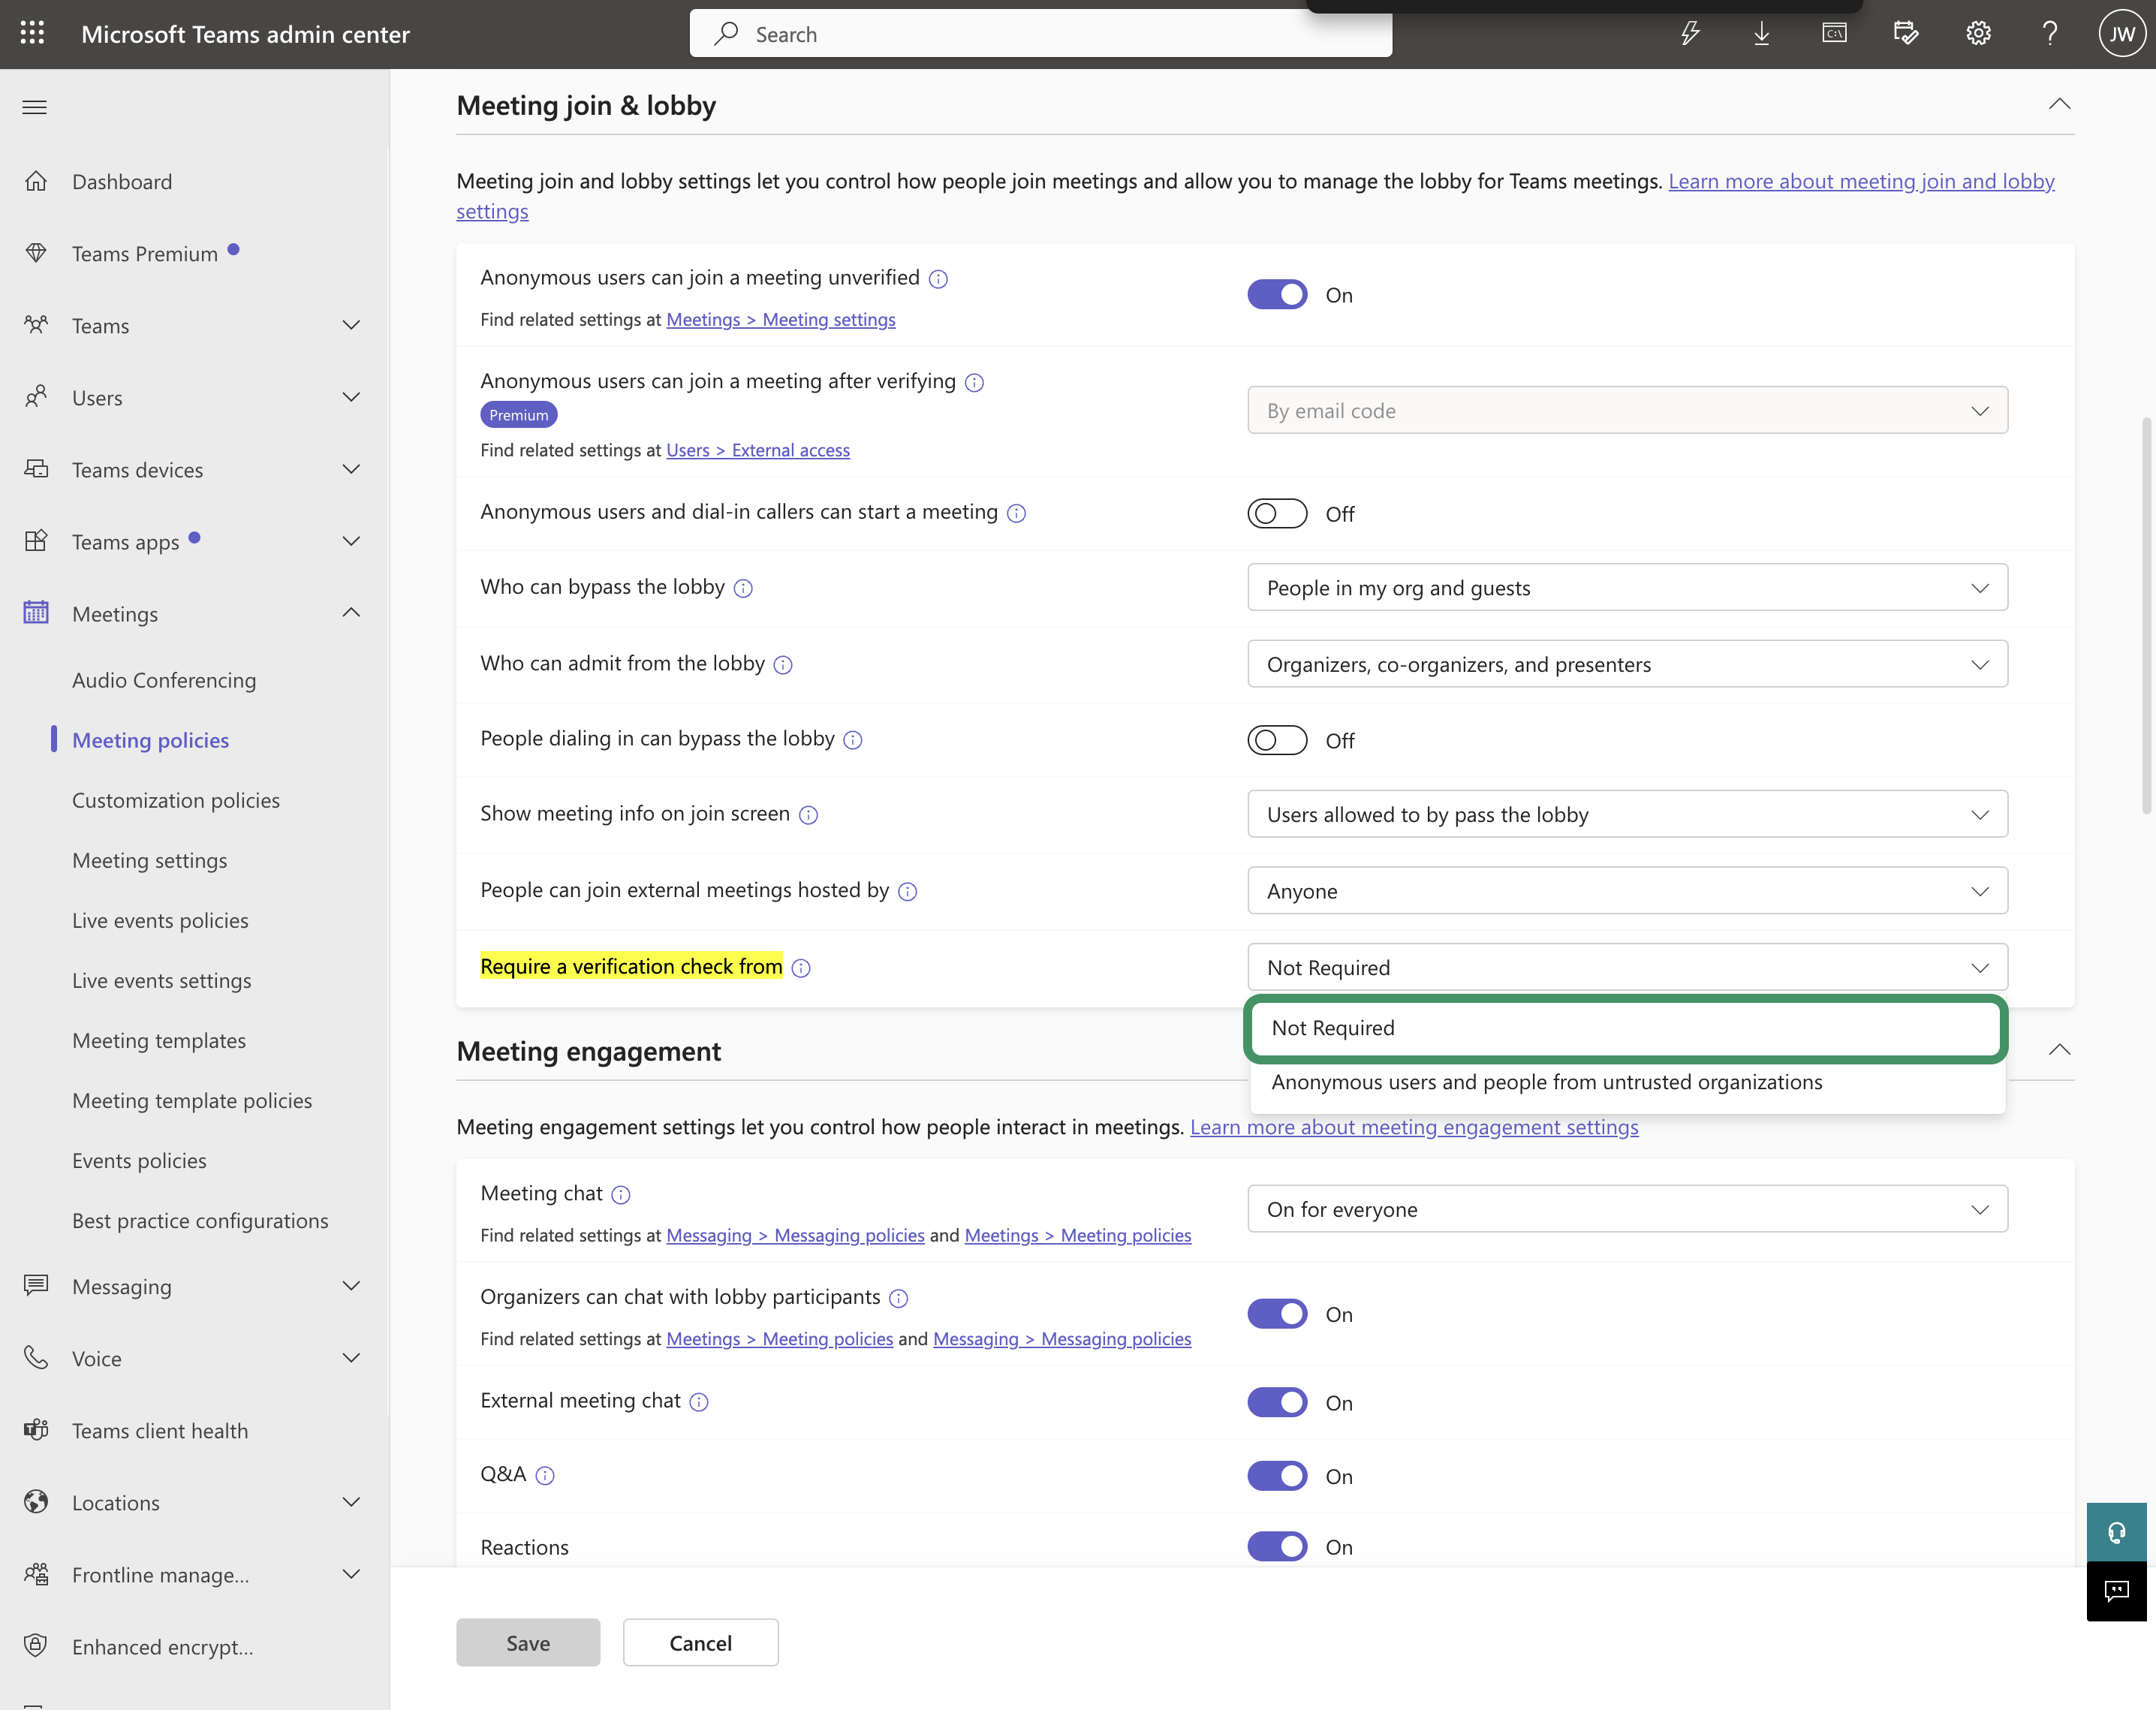2156x1710 pixels.
Task: Click the Teams Premium diamond icon
Action: tap(36, 253)
